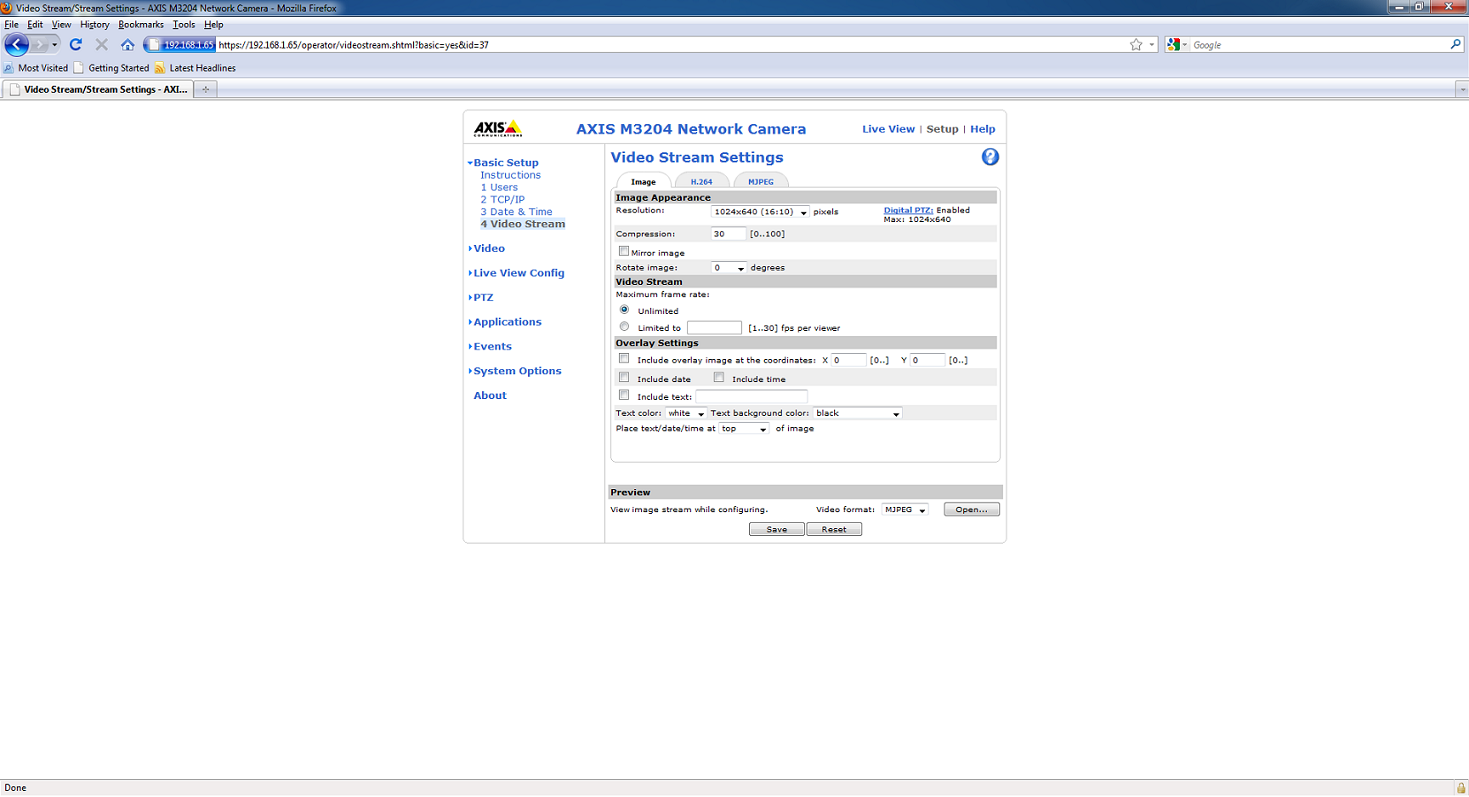Click the AXIS Communications logo

(x=497, y=129)
